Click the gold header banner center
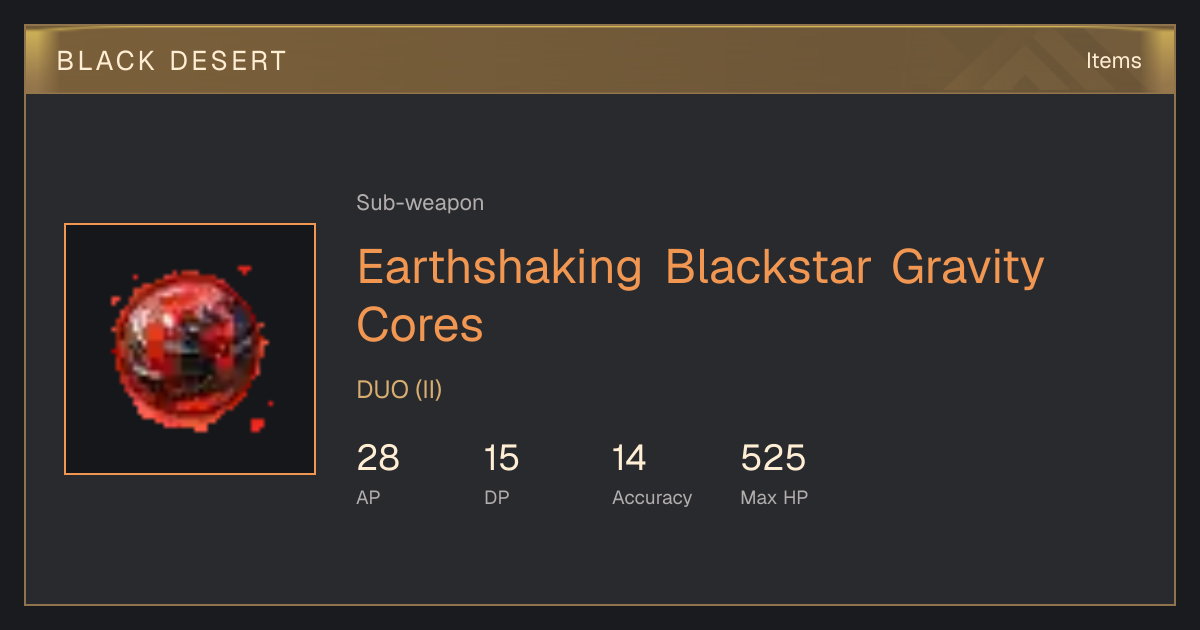This screenshot has height=630, width=1200. click(600, 60)
